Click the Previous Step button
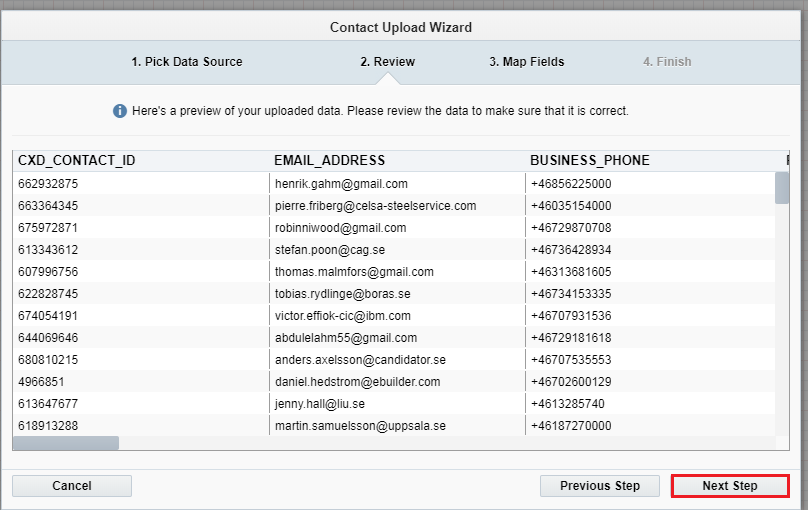 click(x=600, y=486)
